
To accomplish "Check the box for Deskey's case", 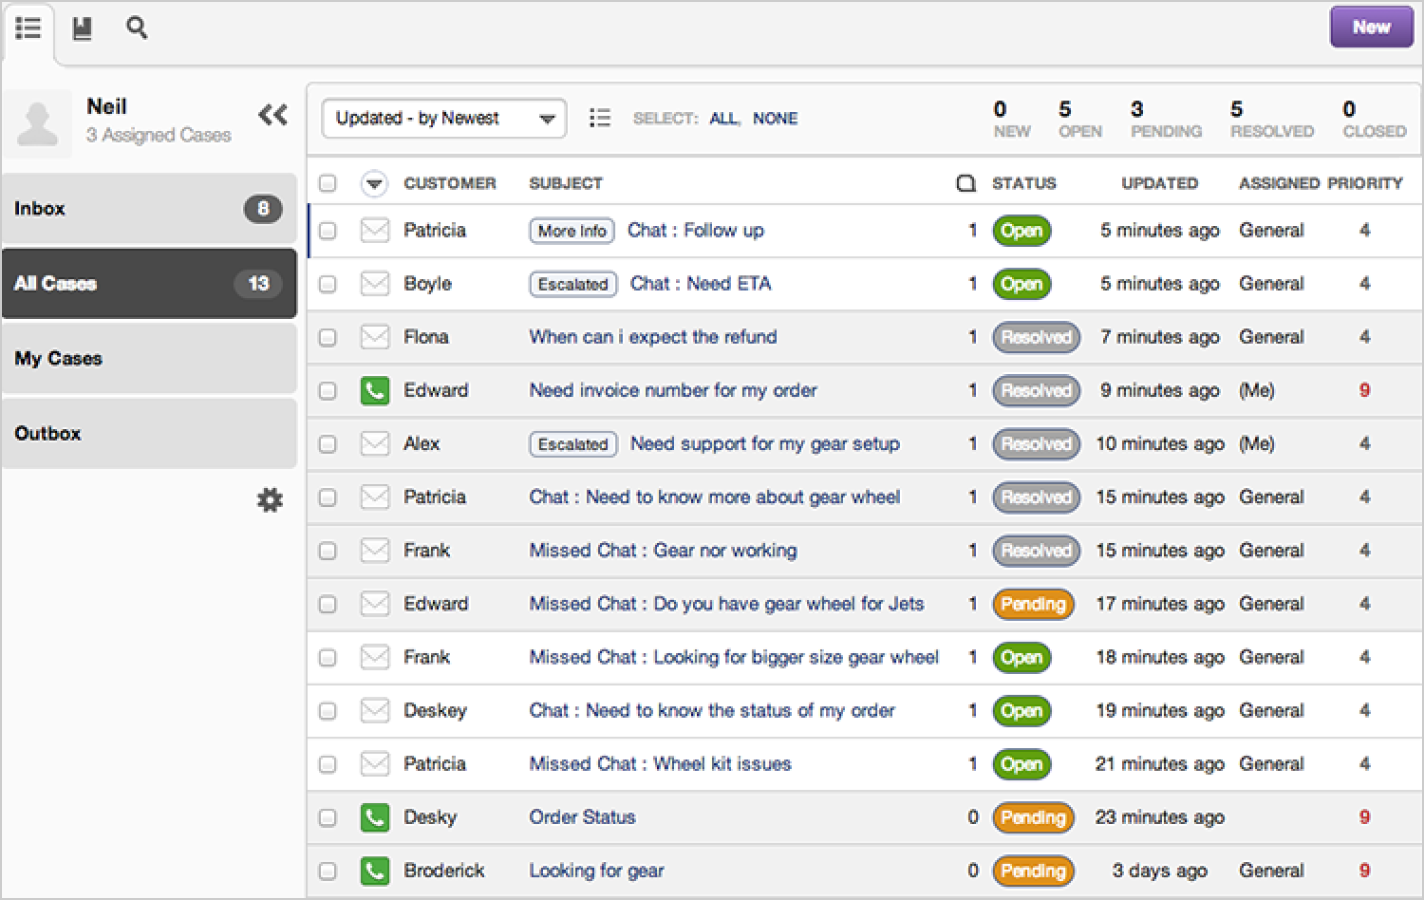I will [x=327, y=711].
